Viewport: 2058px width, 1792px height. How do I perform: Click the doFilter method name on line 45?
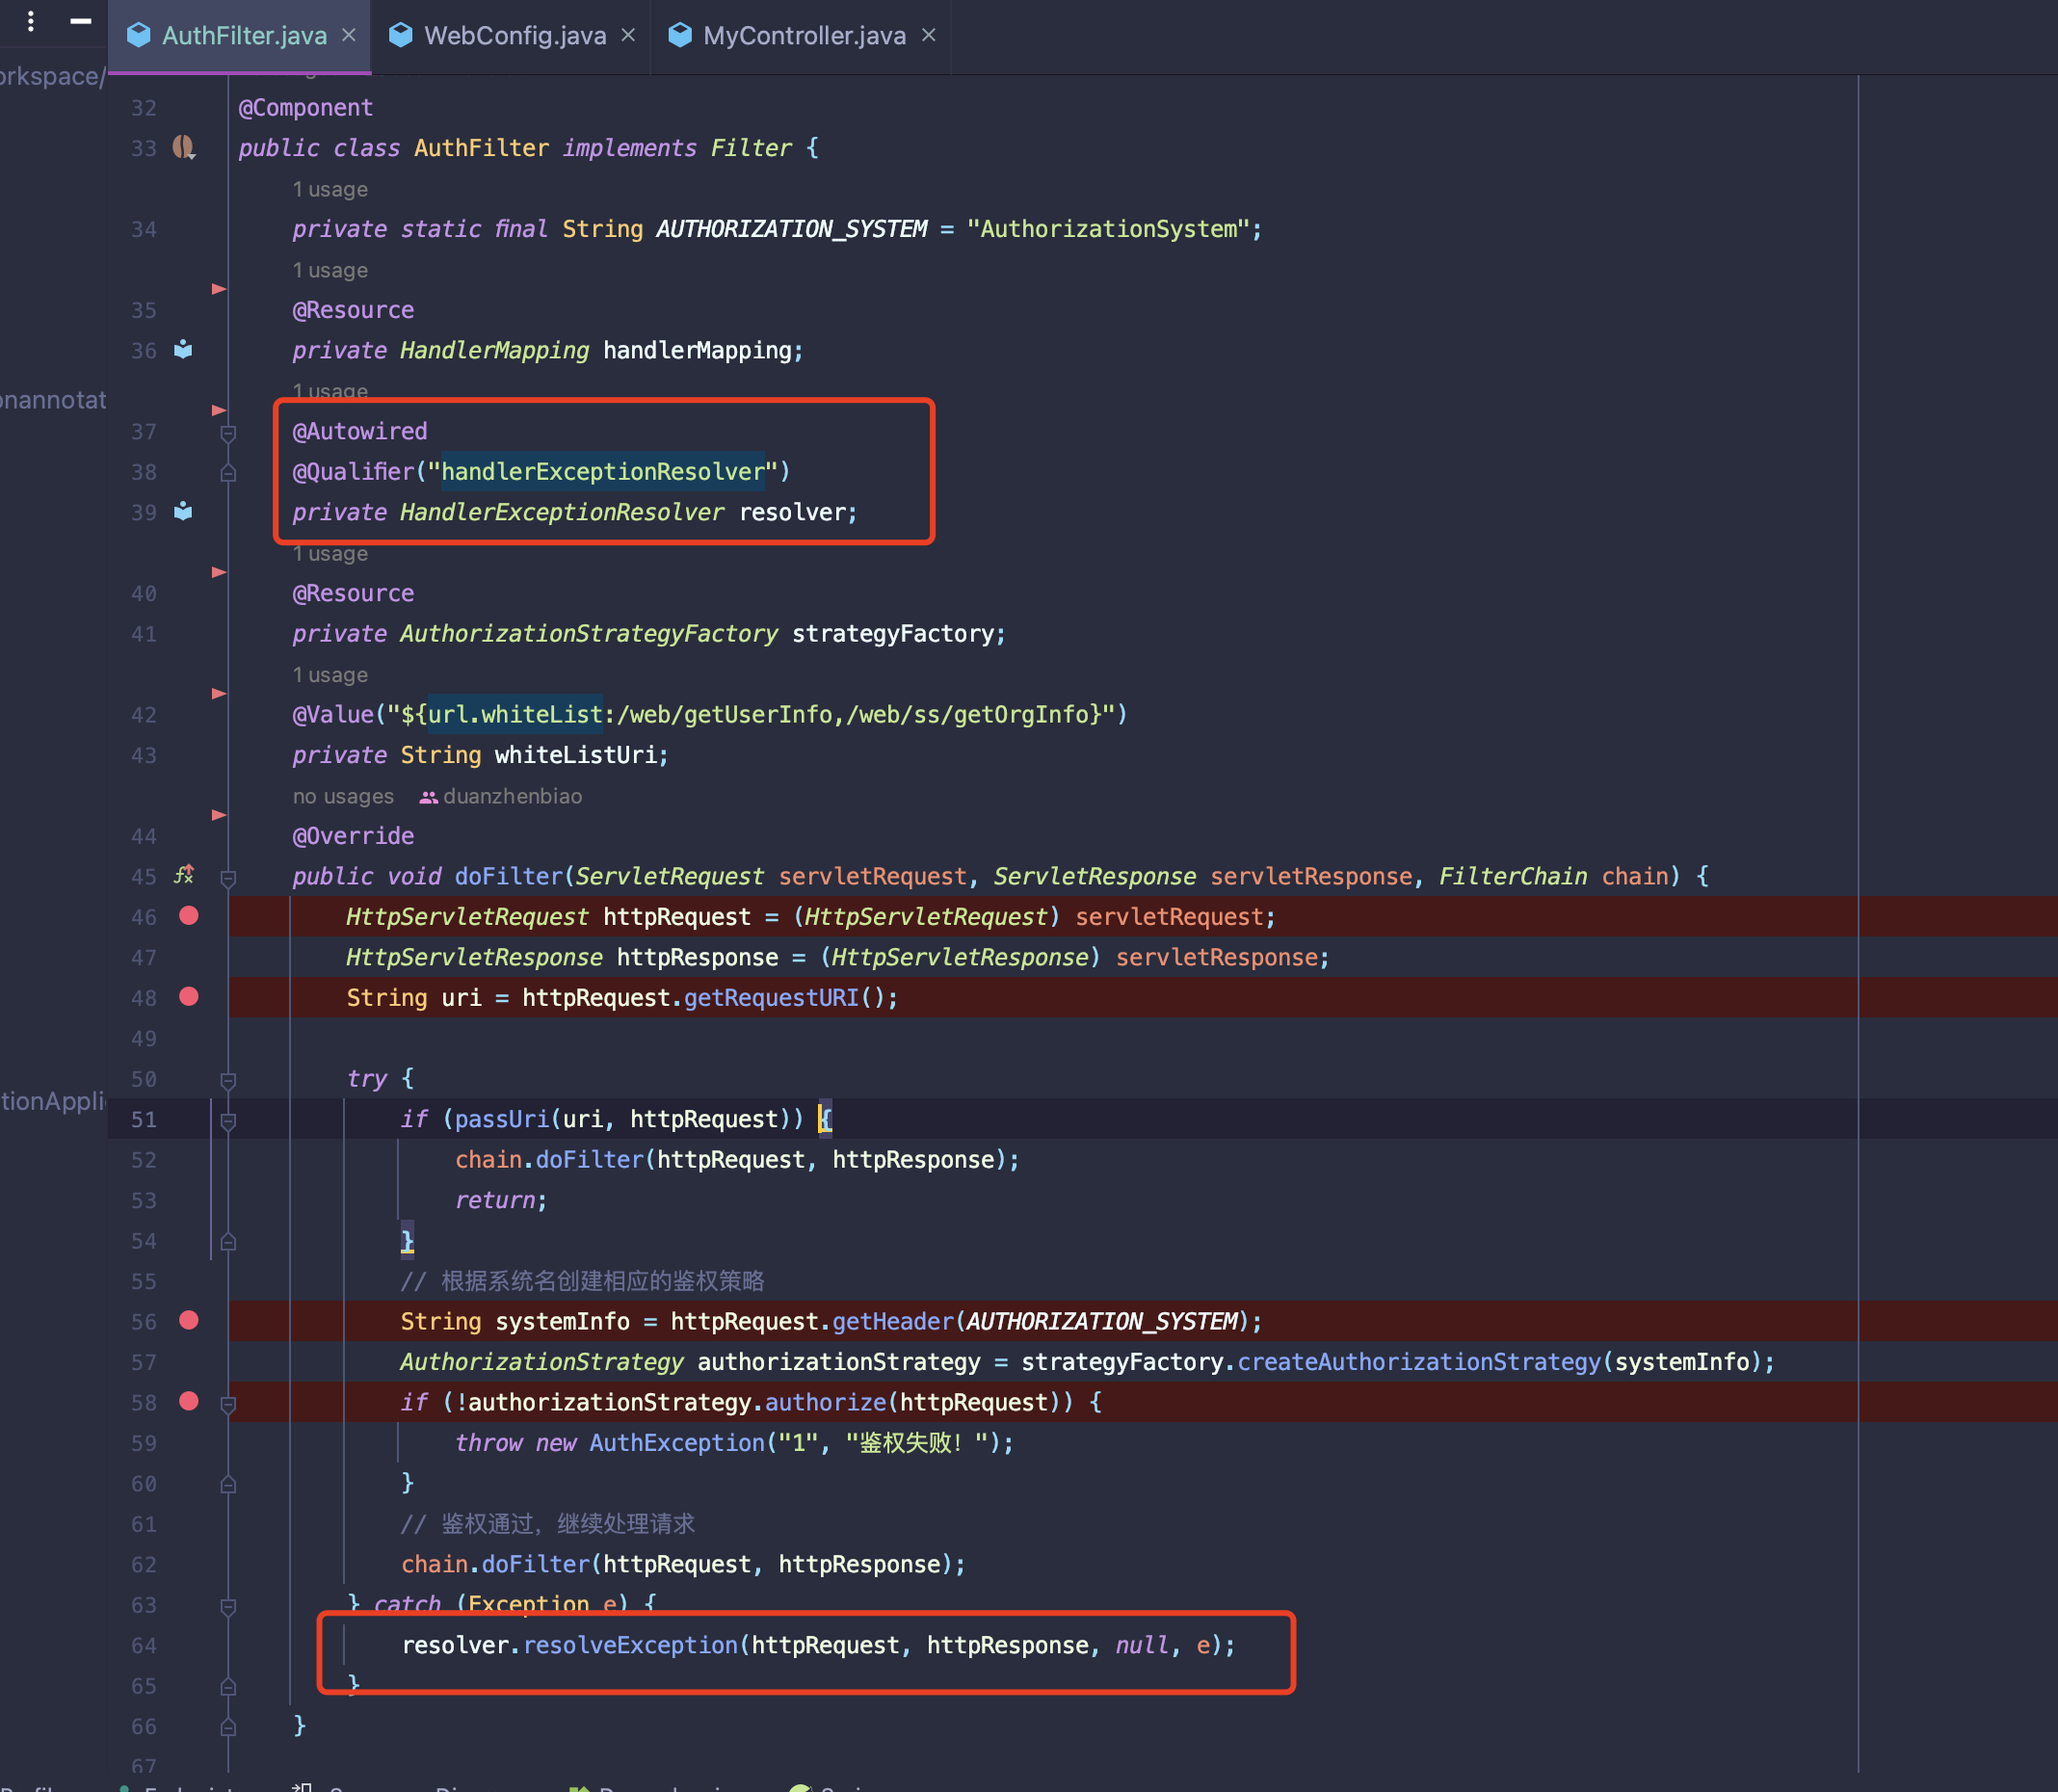[x=509, y=877]
